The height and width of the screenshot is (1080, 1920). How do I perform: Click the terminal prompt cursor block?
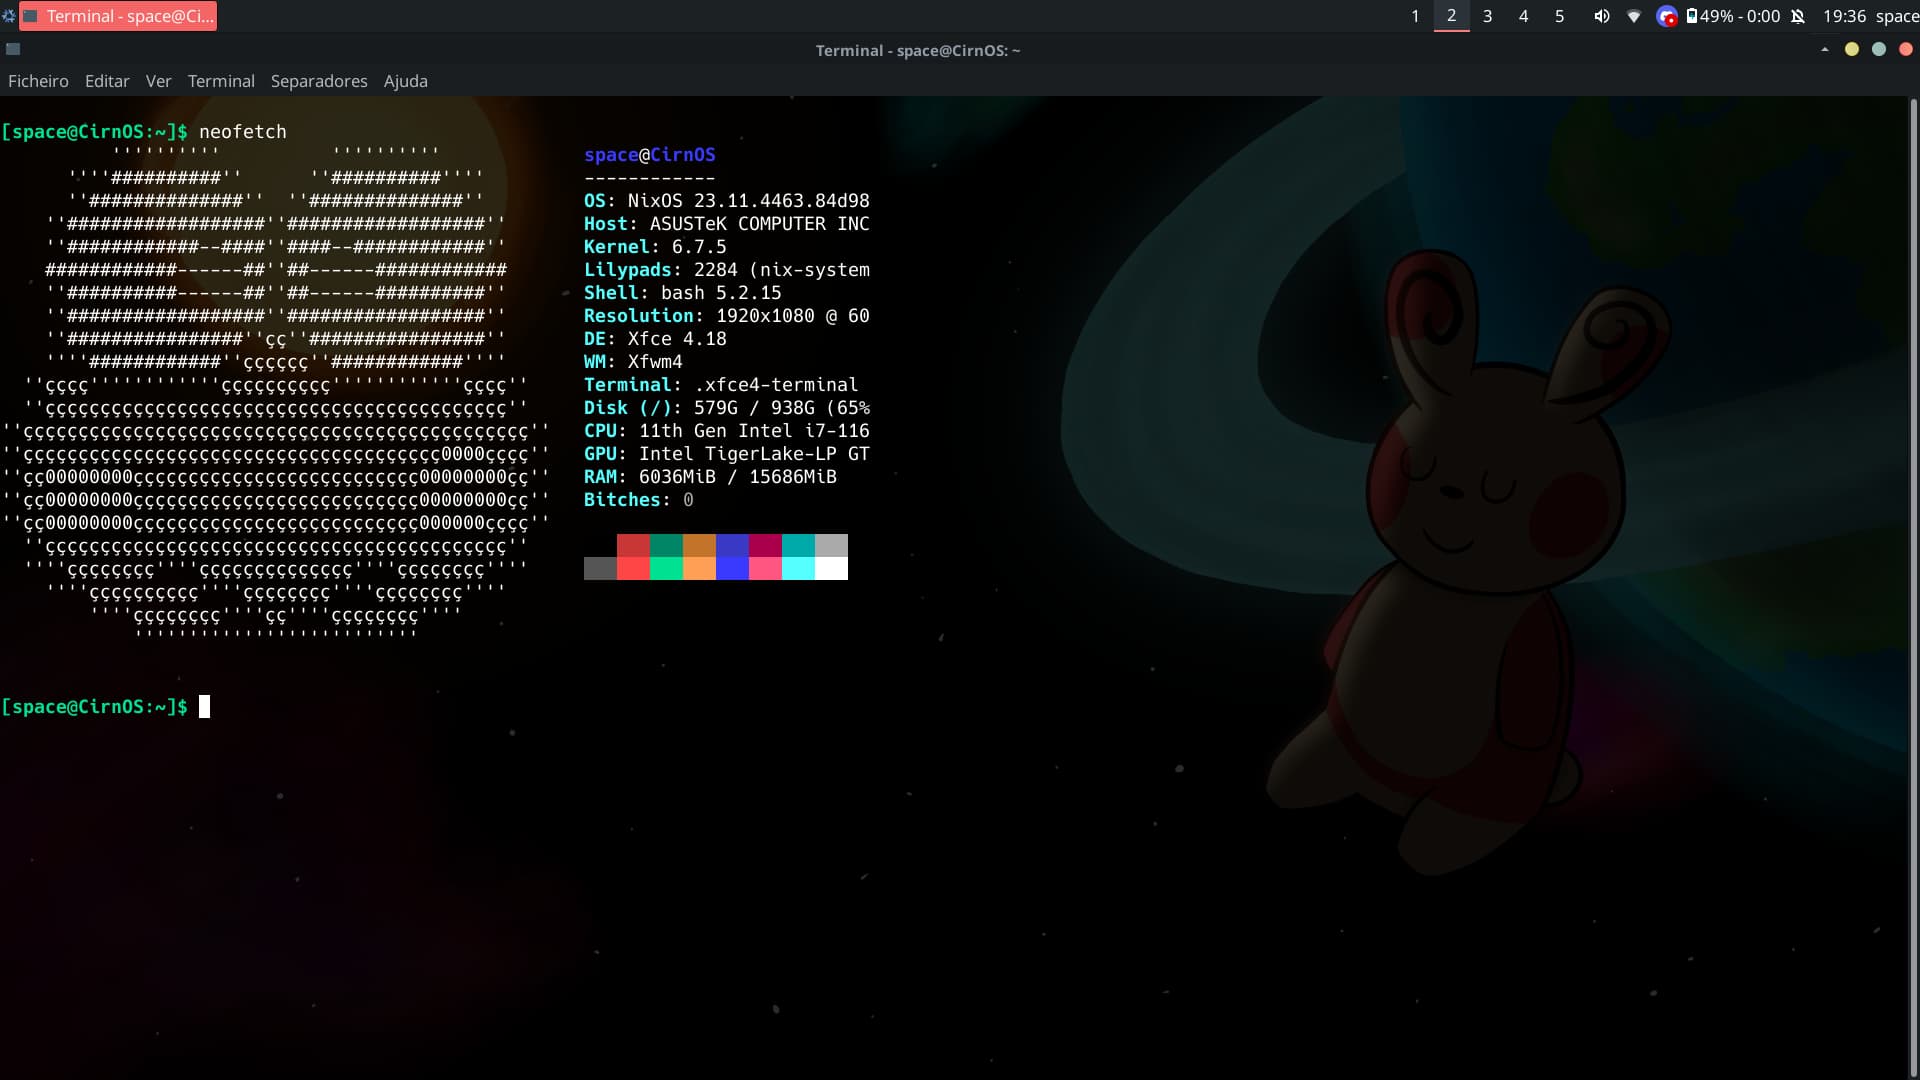(204, 707)
